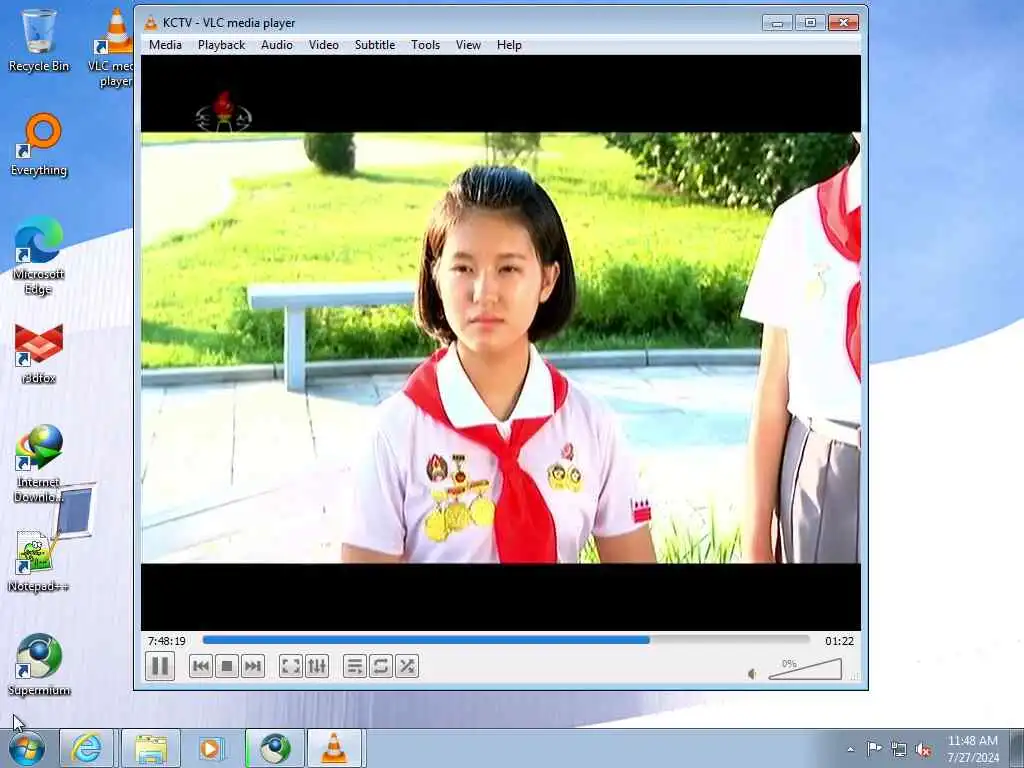Skip to next media in VLC
Screen dimensions: 1024x768
(x=253, y=667)
